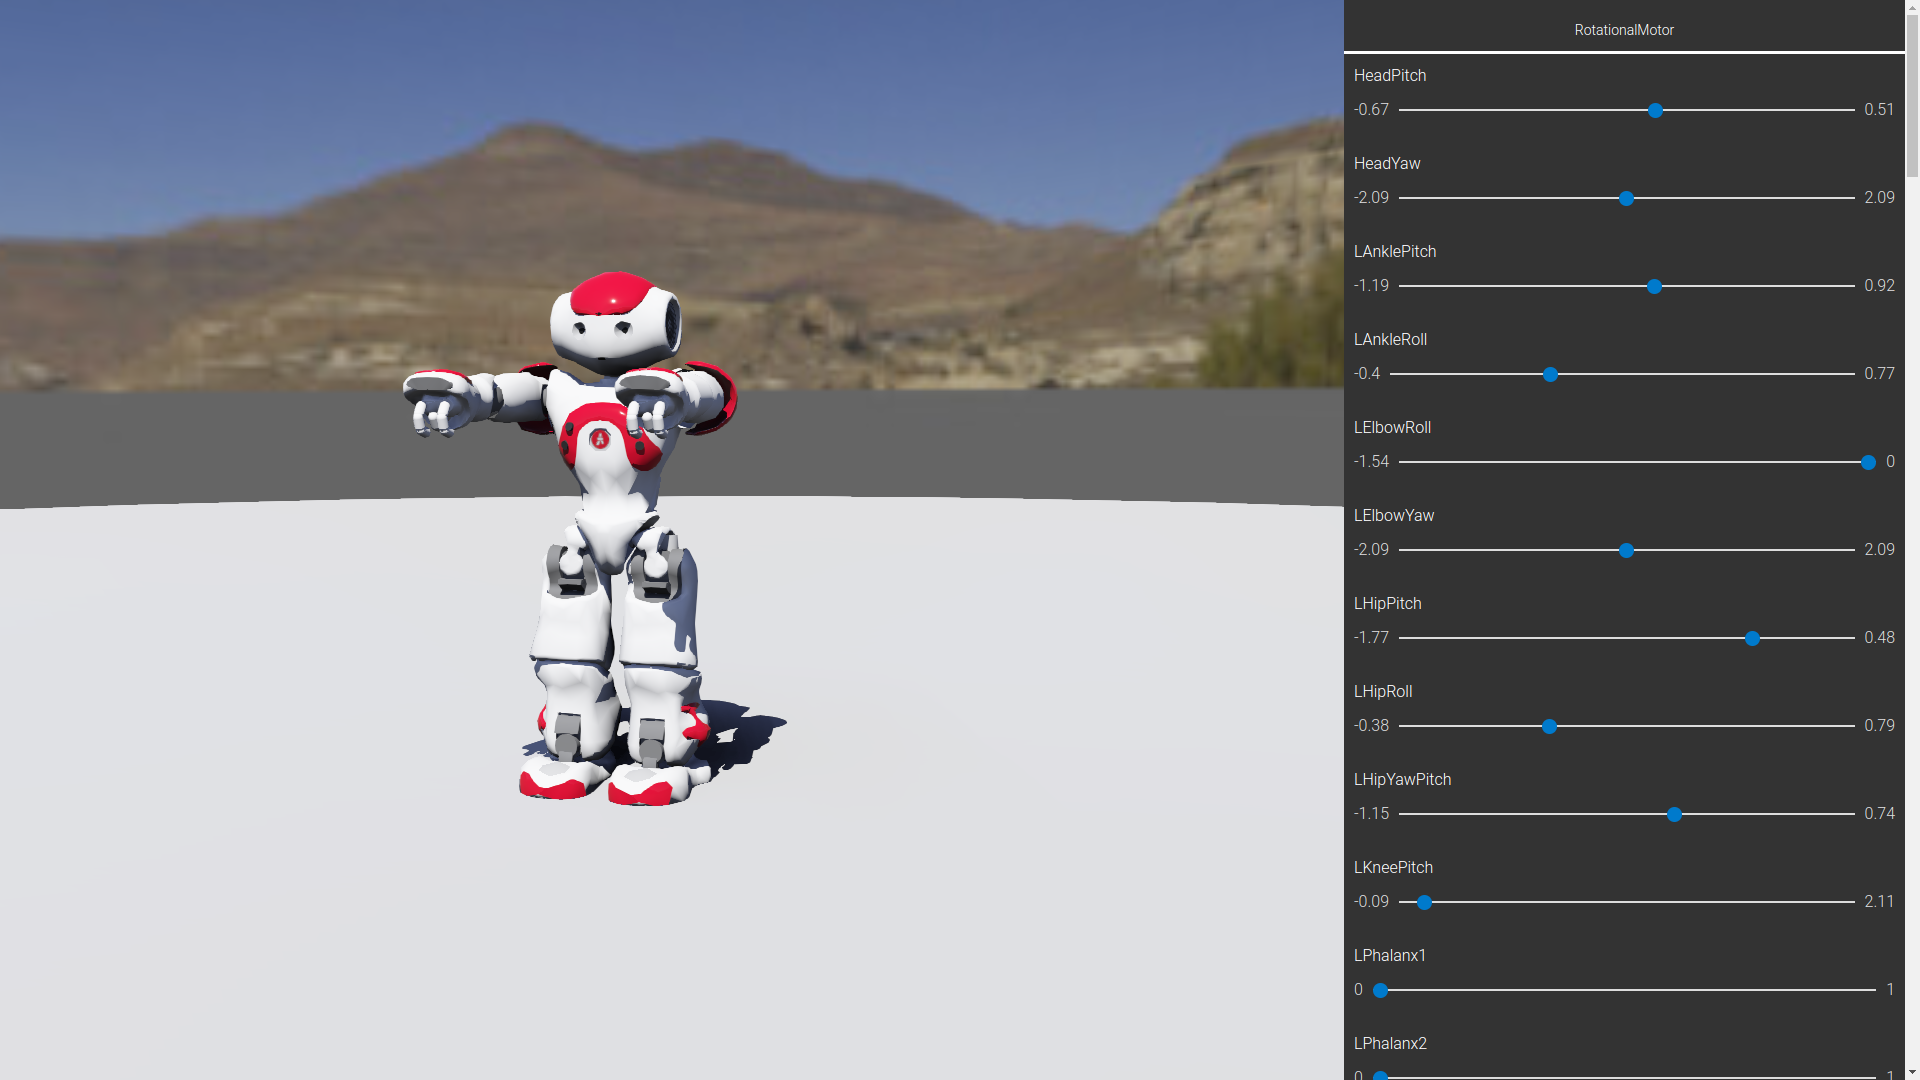The height and width of the screenshot is (1080, 1920).
Task: Click the LElbowRoll minimum value -1.54
Action: [1371, 461]
